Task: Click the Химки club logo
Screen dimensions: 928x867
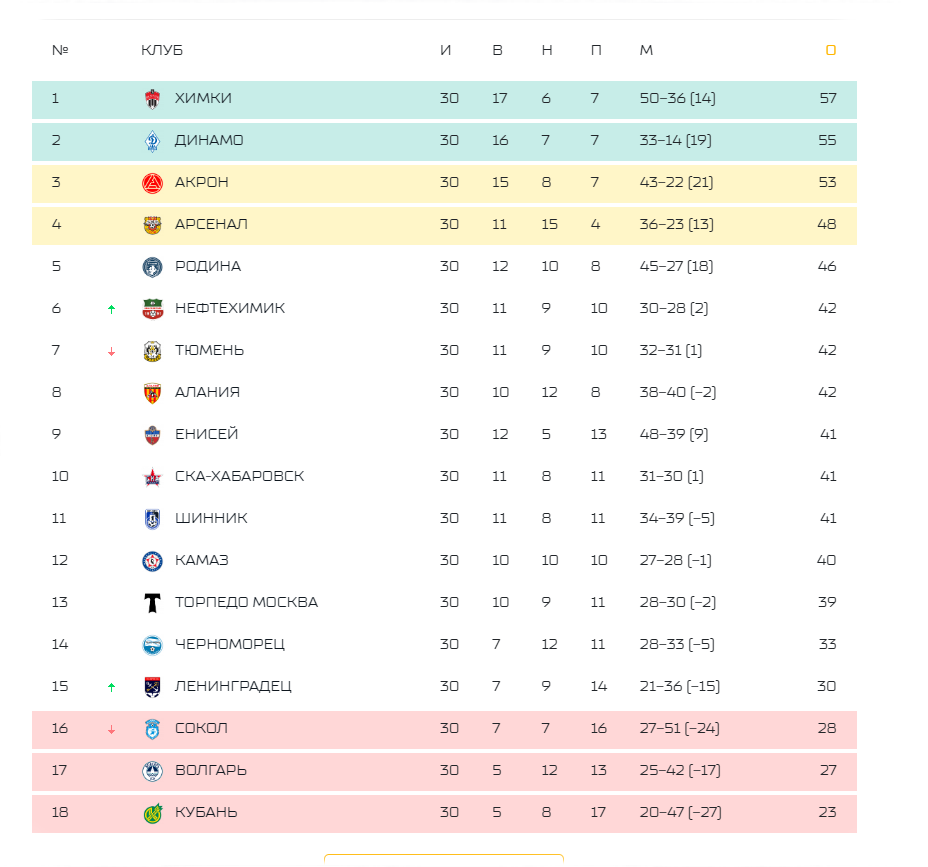Action: [x=153, y=99]
